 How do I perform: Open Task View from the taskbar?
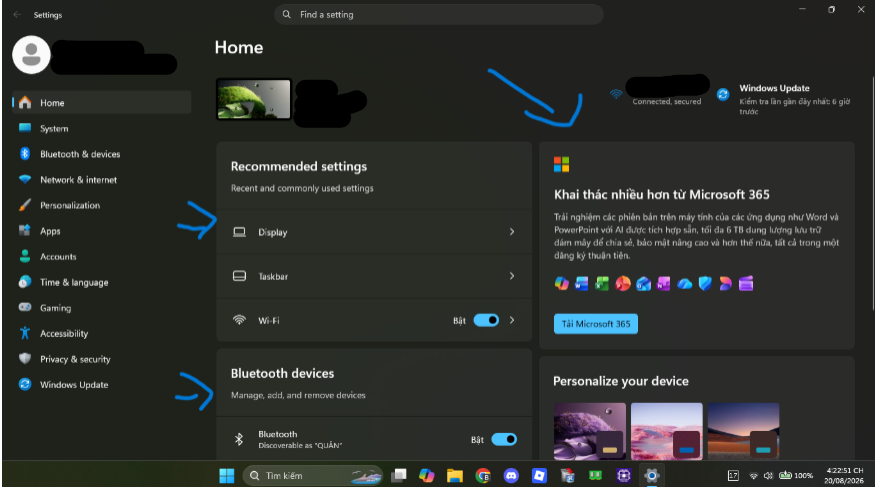[398, 475]
